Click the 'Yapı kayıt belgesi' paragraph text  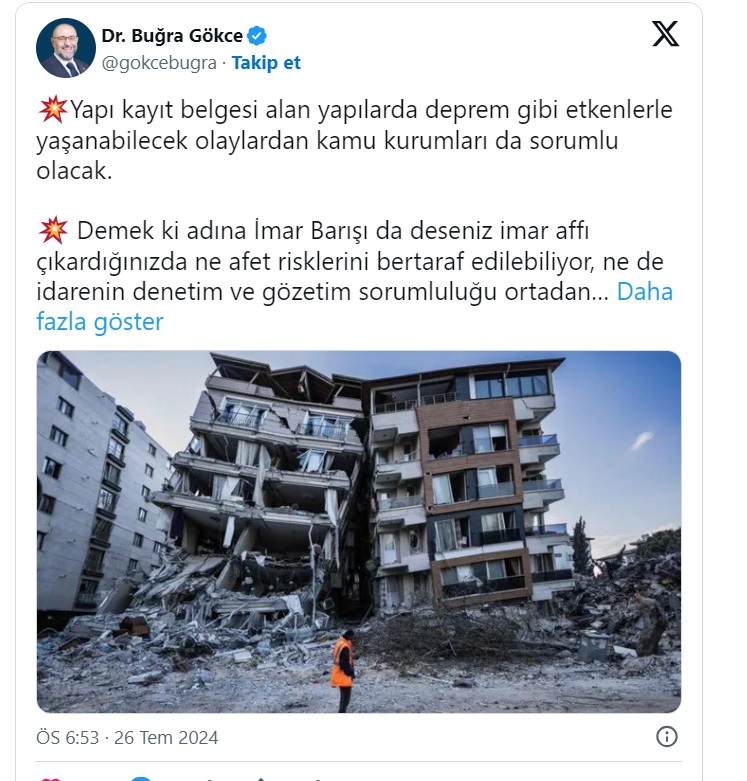[x=355, y=140]
